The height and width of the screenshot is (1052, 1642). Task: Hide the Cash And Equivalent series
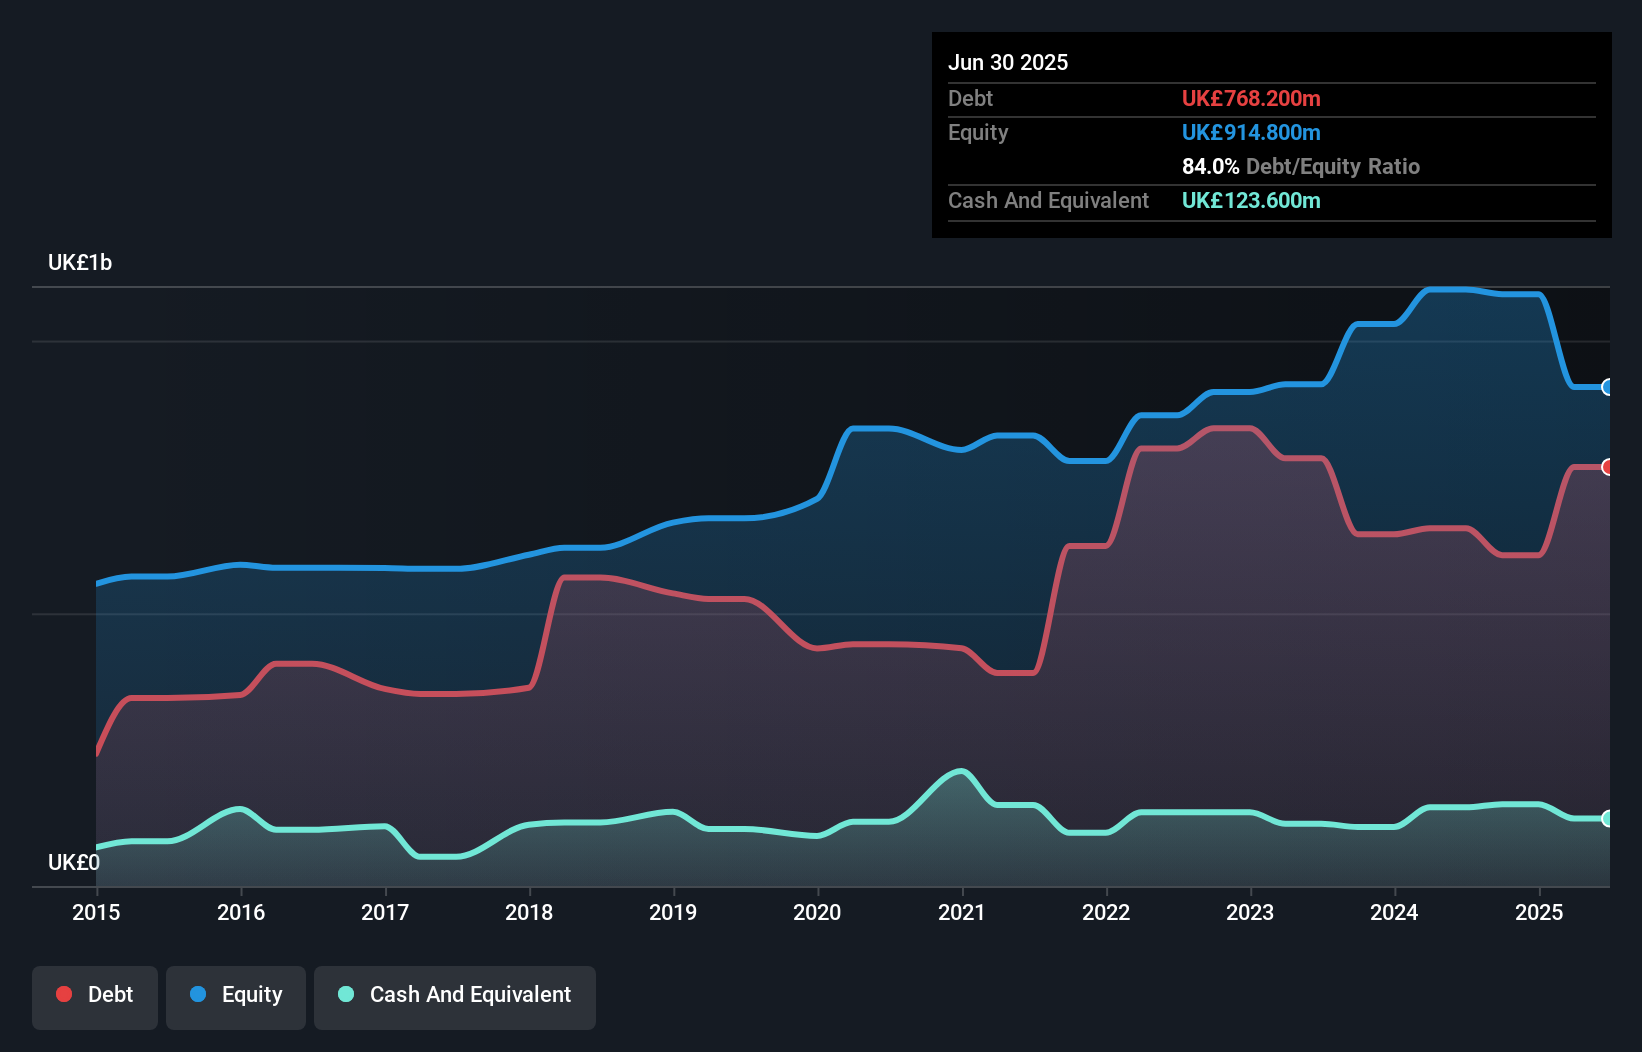coord(455,996)
